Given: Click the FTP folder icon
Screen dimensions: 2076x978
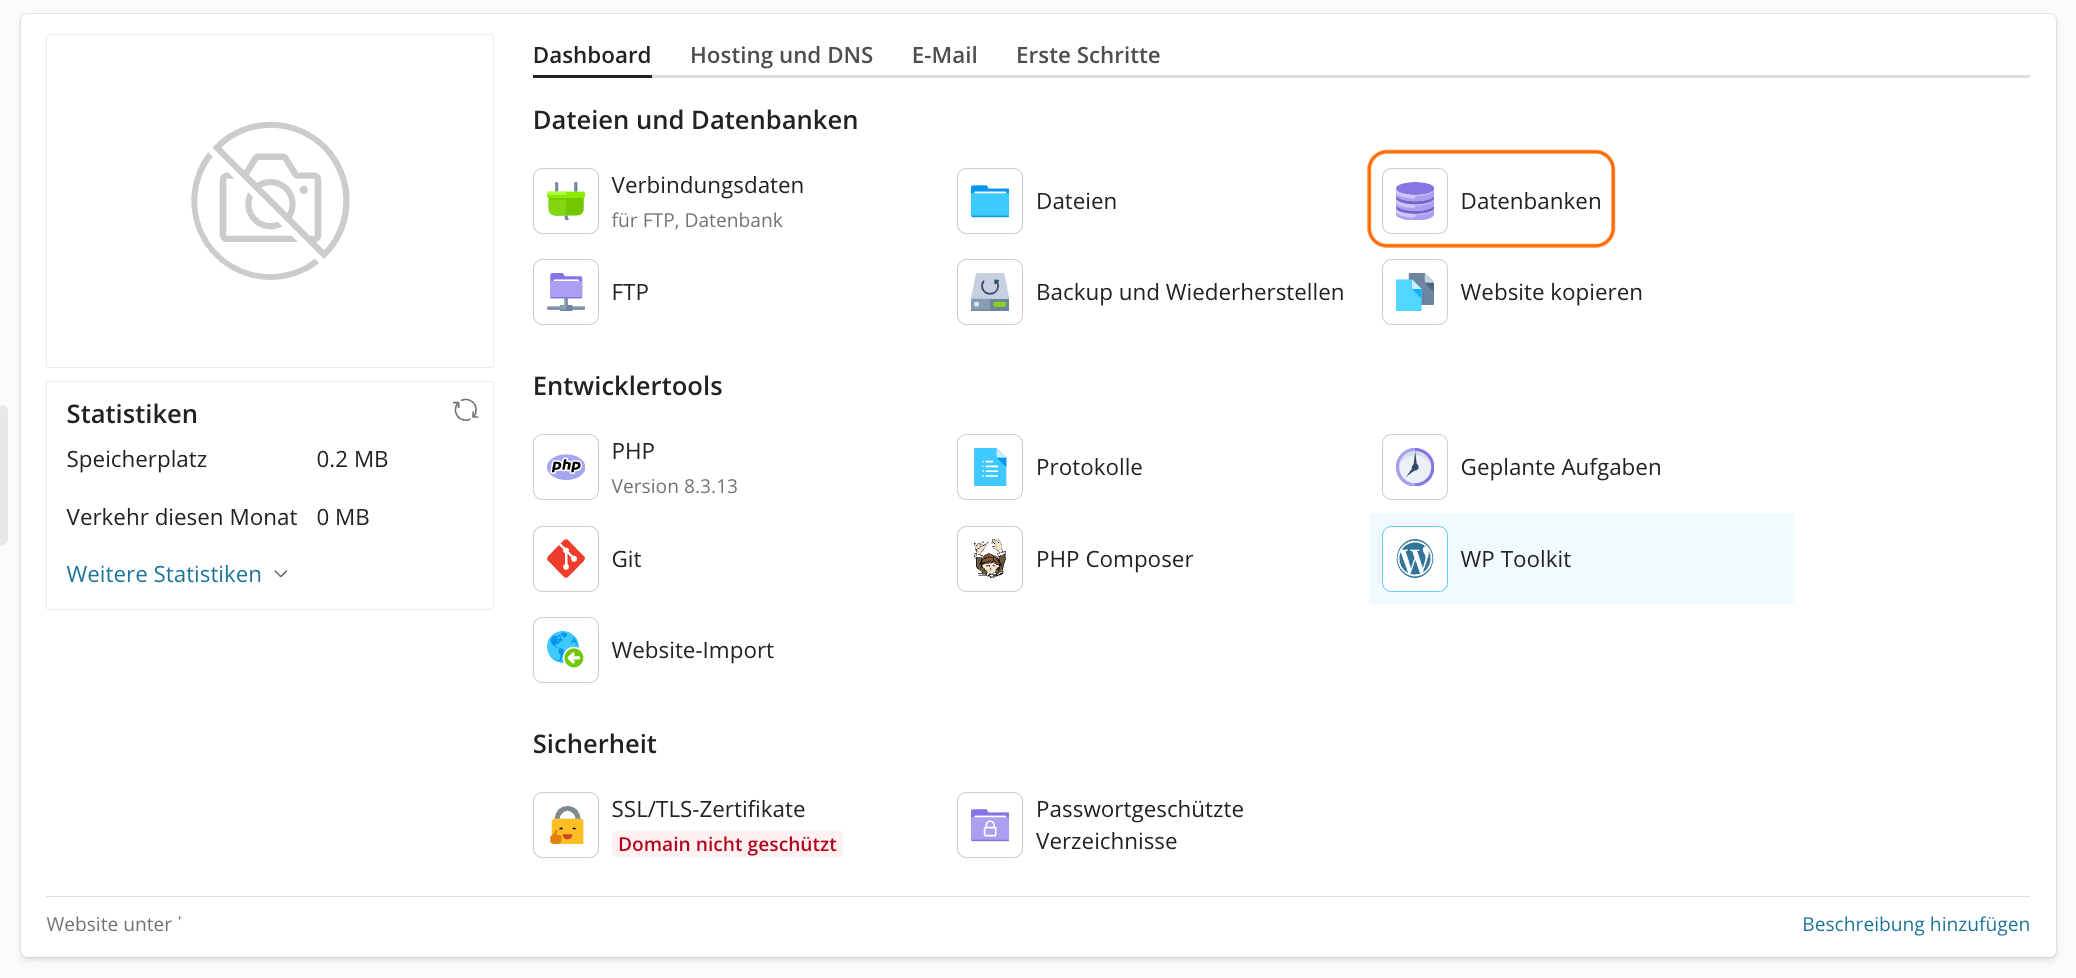Looking at the screenshot, I should [x=566, y=292].
